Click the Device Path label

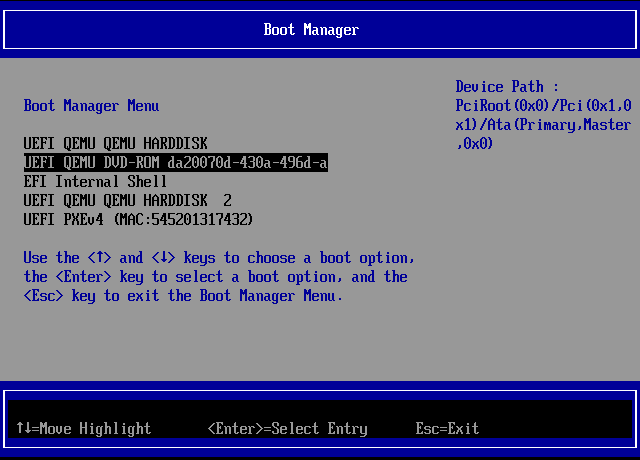pyautogui.click(x=507, y=87)
